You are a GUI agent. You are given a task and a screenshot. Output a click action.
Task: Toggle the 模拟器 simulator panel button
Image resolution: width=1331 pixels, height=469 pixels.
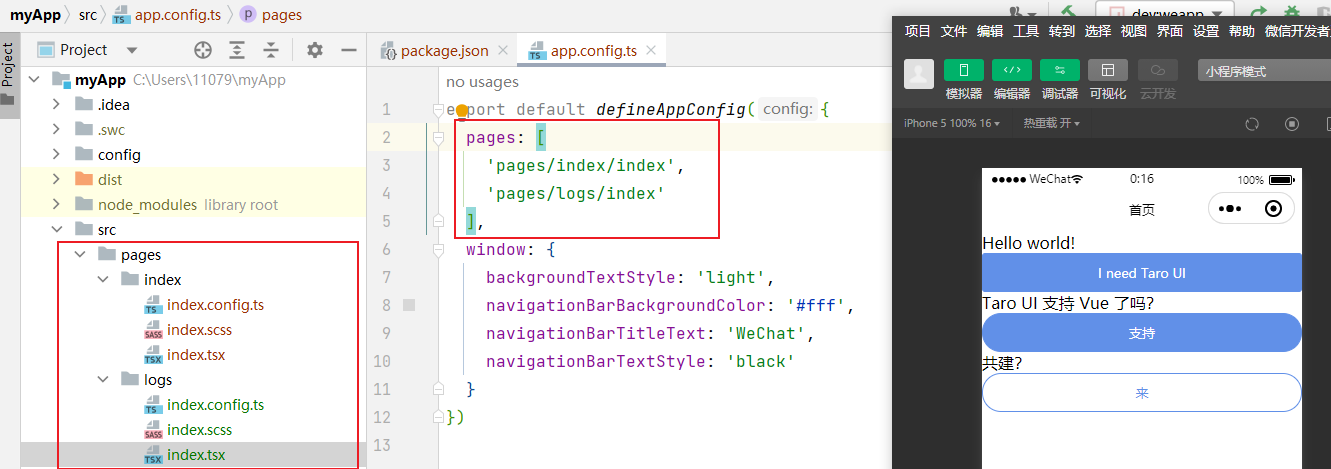(x=963, y=70)
